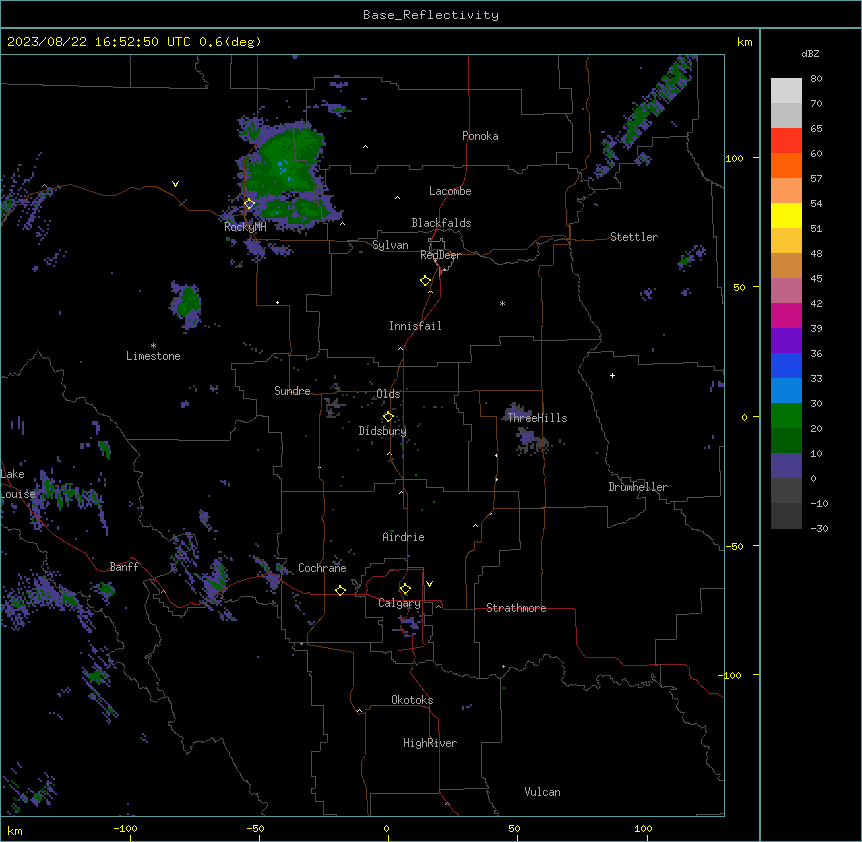The height and width of the screenshot is (842, 862).
Task: Pick the purple 36-39 dBZ legend swatch
Action: pyautogui.click(x=786, y=340)
